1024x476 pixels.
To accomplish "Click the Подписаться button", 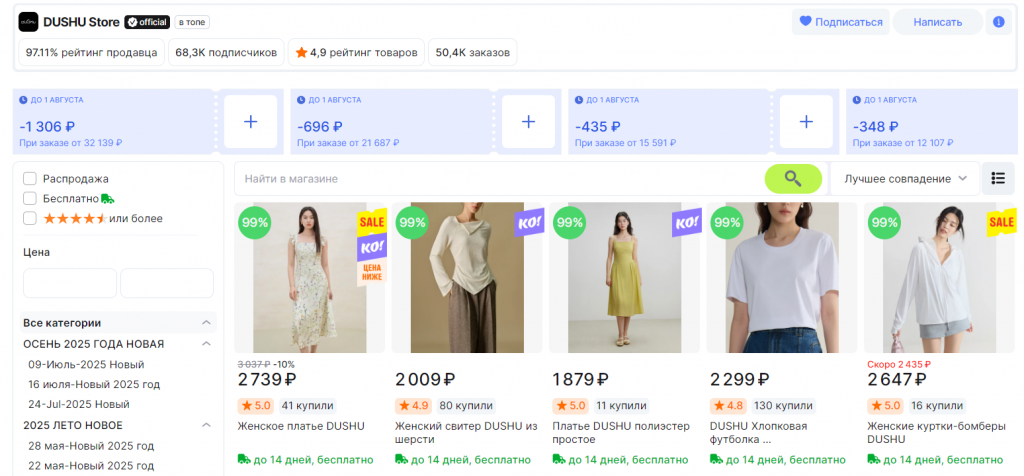I will [x=841, y=22].
